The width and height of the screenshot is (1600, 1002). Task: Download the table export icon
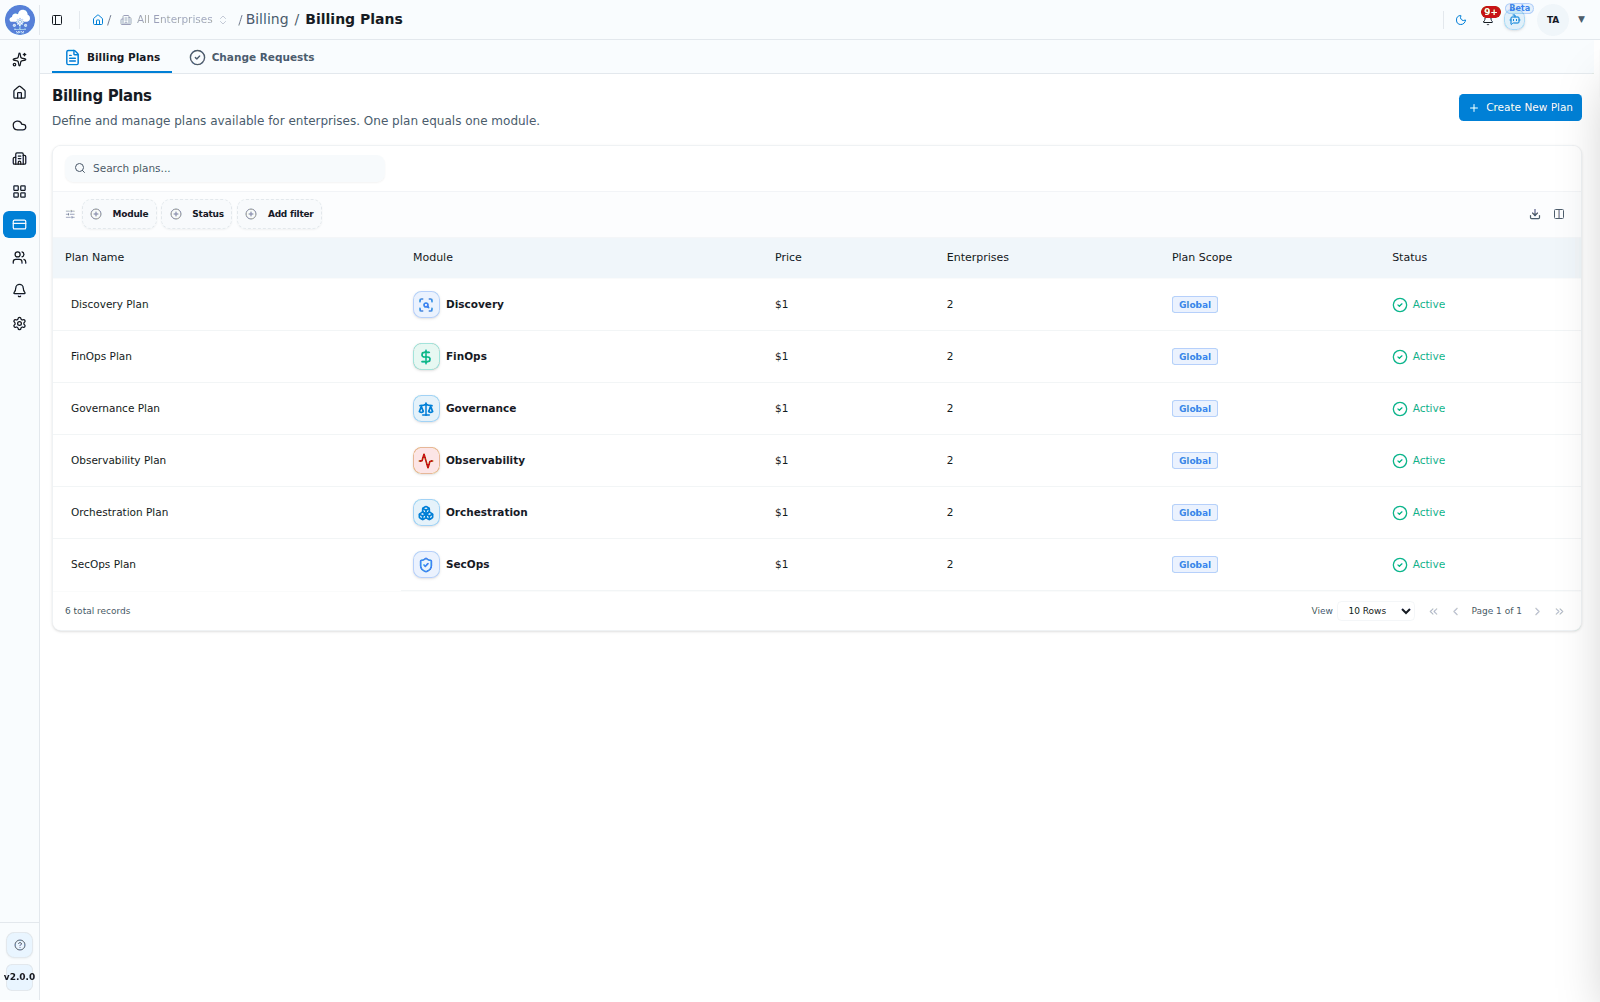[x=1535, y=214]
